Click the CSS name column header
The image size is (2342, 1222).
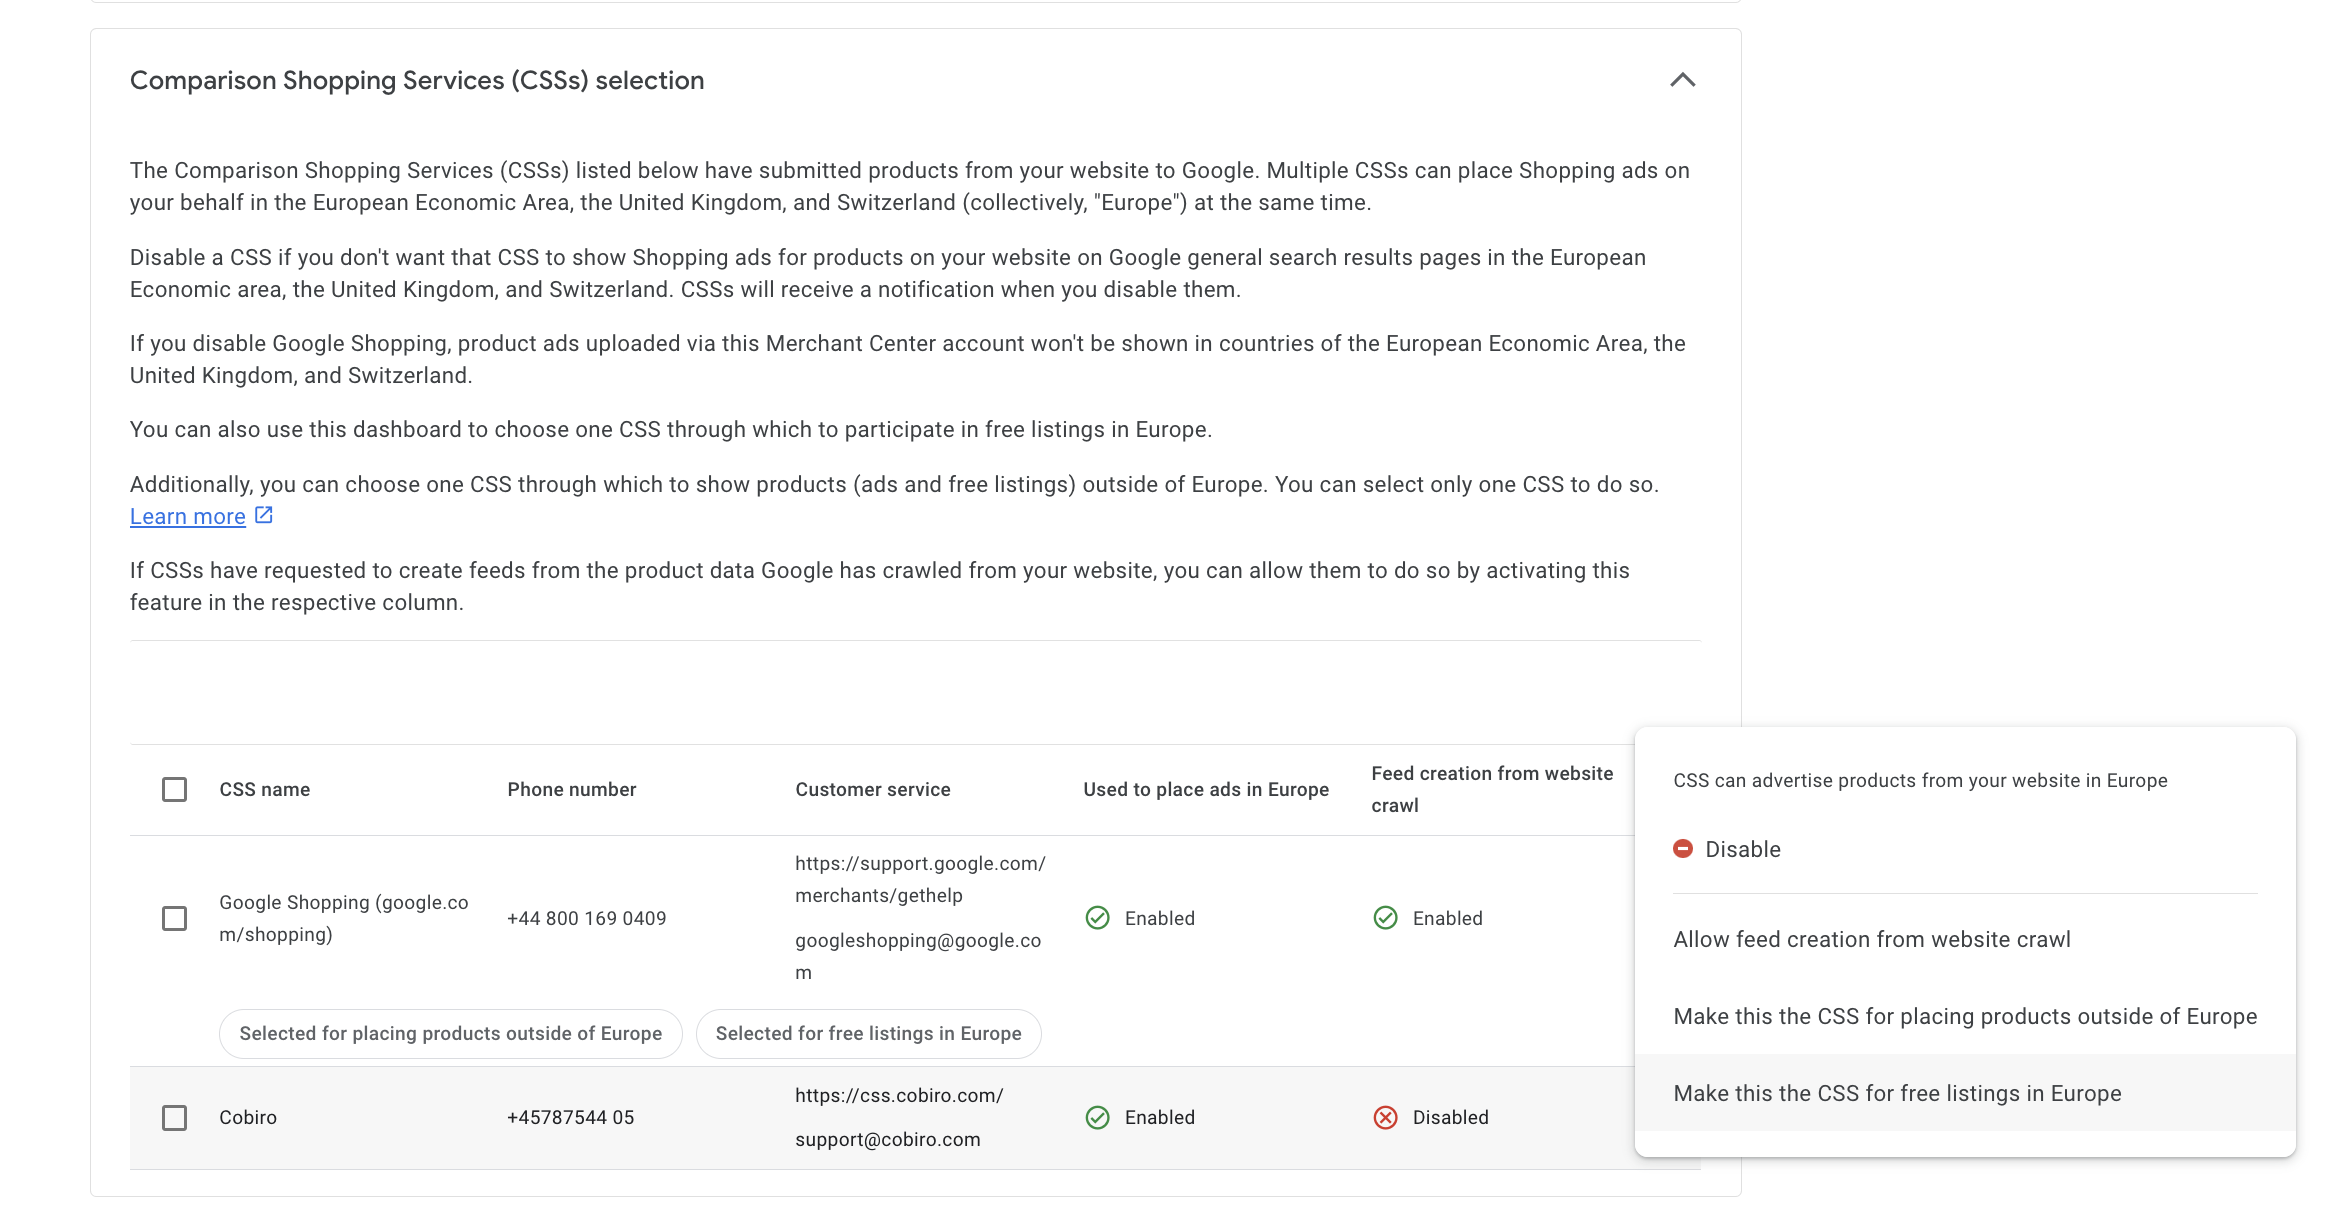[265, 790]
